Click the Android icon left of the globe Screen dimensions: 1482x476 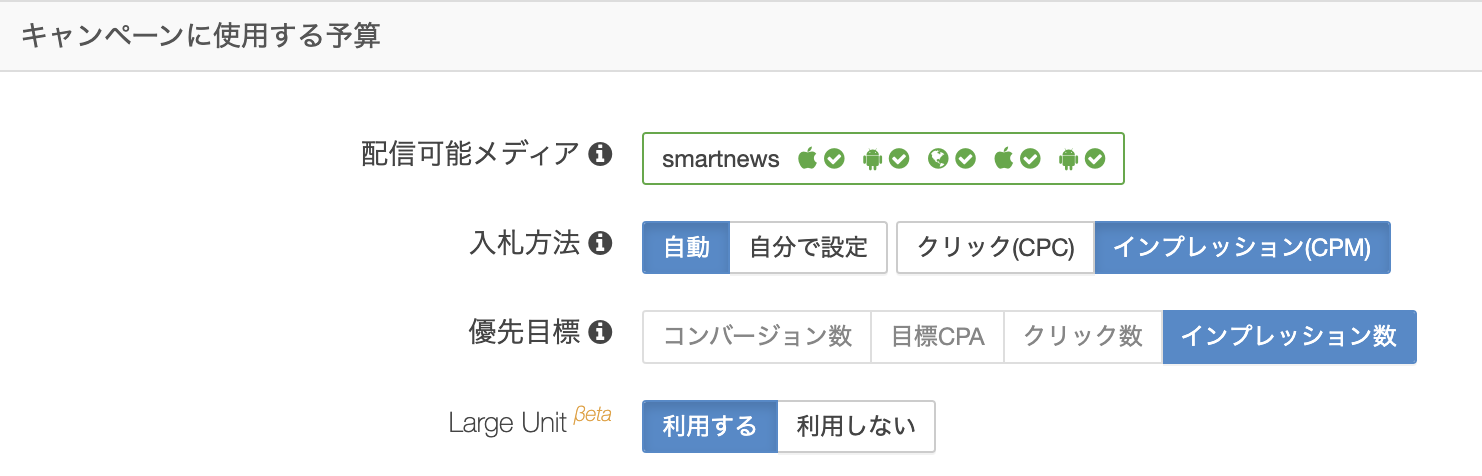coord(873,158)
